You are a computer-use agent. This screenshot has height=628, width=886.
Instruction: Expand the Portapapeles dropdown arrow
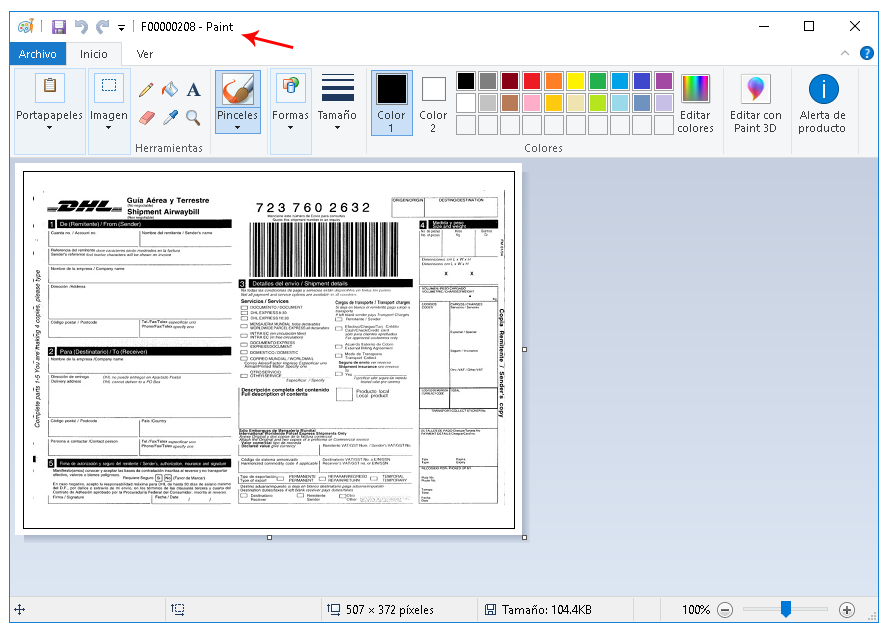coord(50,128)
